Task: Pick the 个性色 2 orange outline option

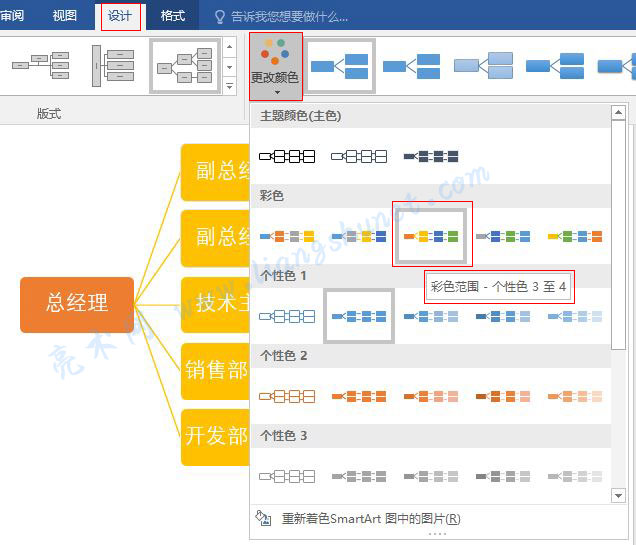Action: (x=287, y=396)
